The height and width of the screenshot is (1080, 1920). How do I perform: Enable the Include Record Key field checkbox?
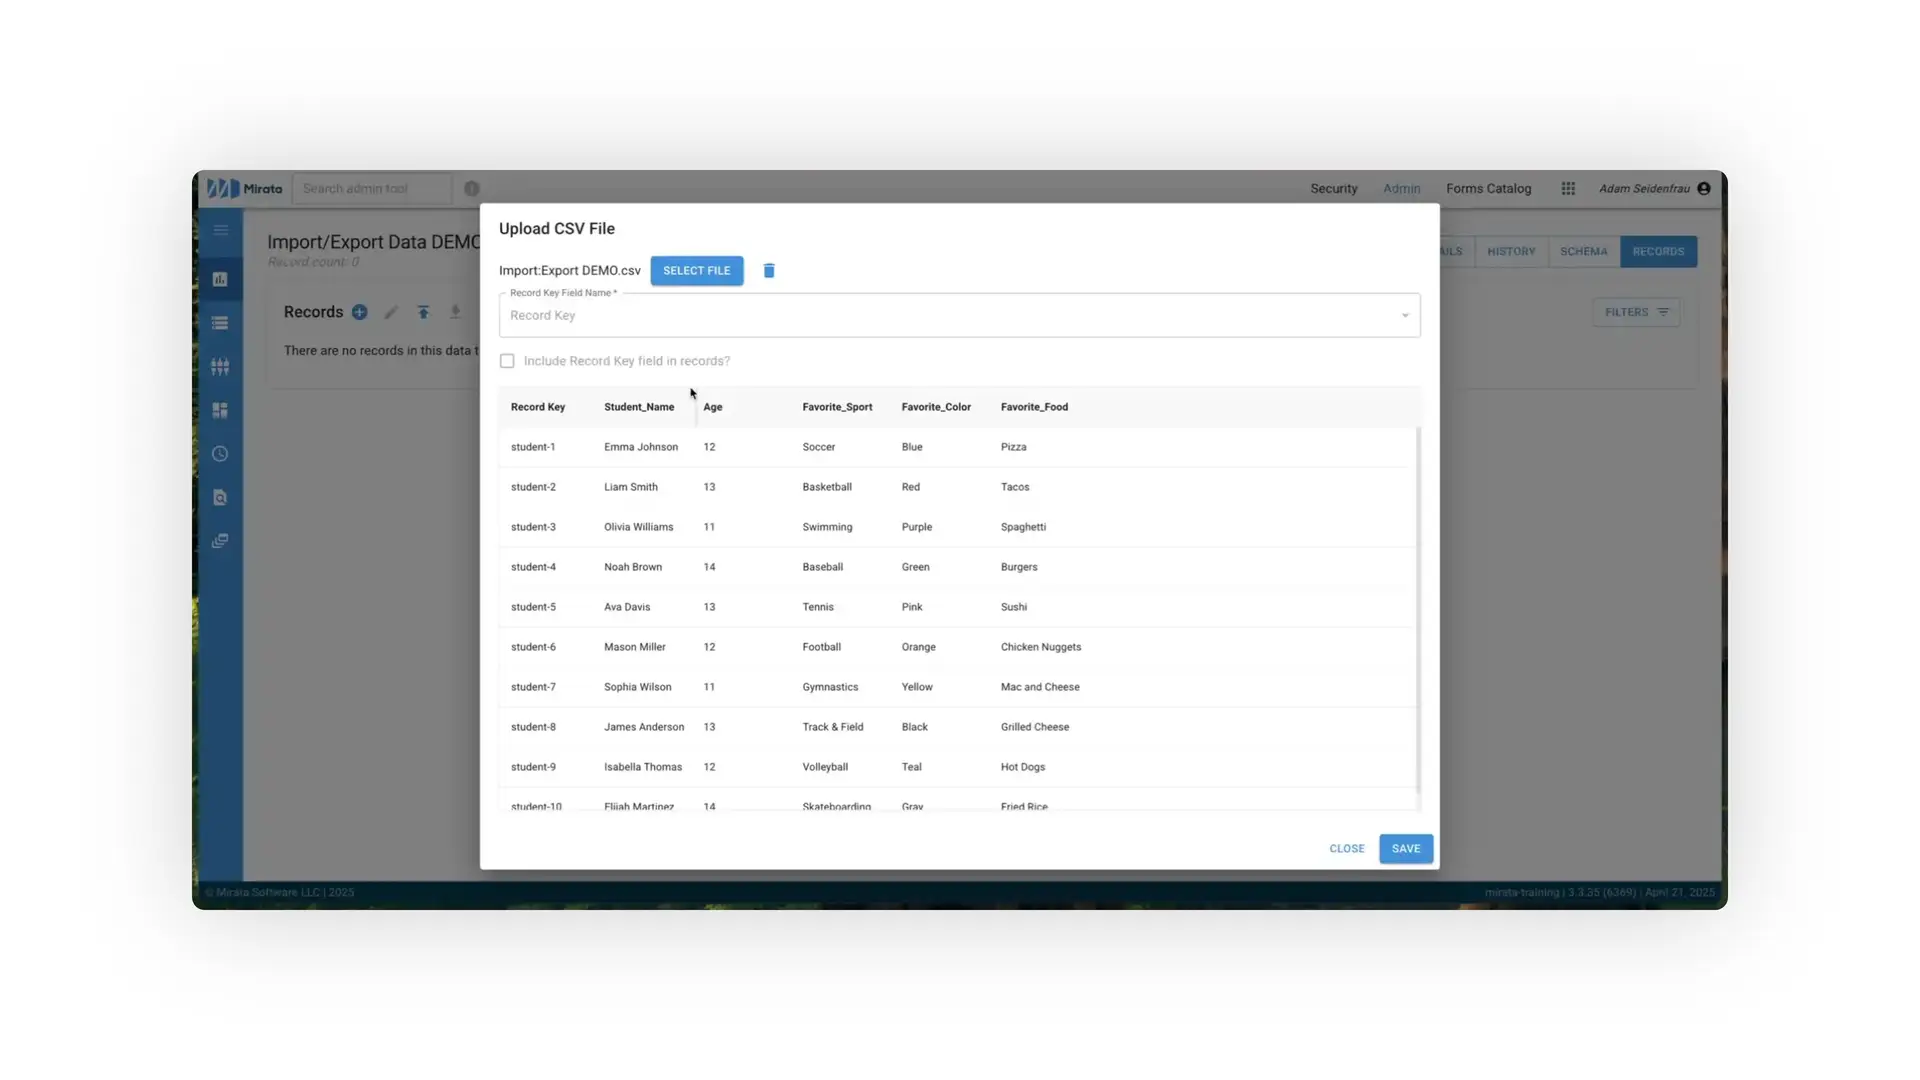tap(507, 361)
